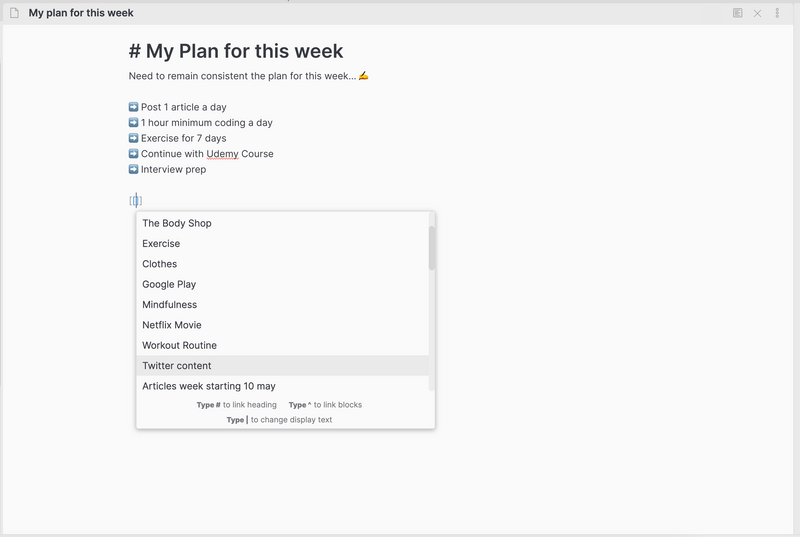Close the pane with the X icon
This screenshot has width=800, height=537.
coord(757,13)
